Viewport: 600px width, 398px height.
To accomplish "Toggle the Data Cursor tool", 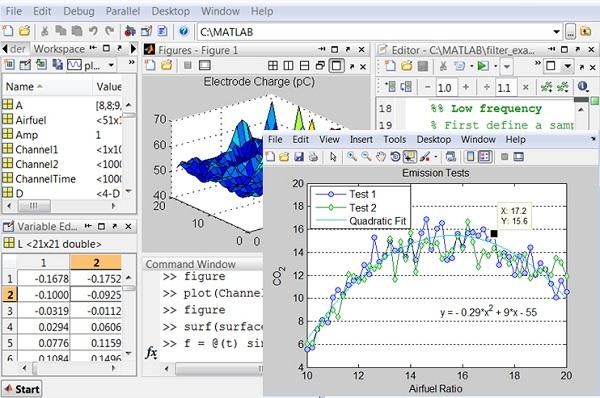I will tap(409, 157).
